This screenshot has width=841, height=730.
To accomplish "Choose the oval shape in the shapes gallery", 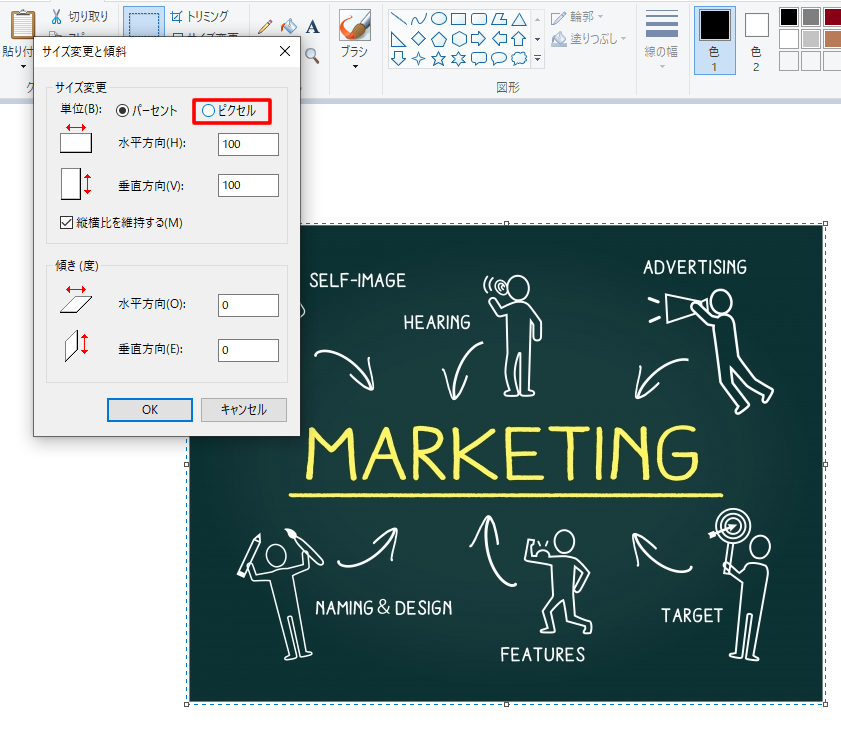I will (438, 19).
